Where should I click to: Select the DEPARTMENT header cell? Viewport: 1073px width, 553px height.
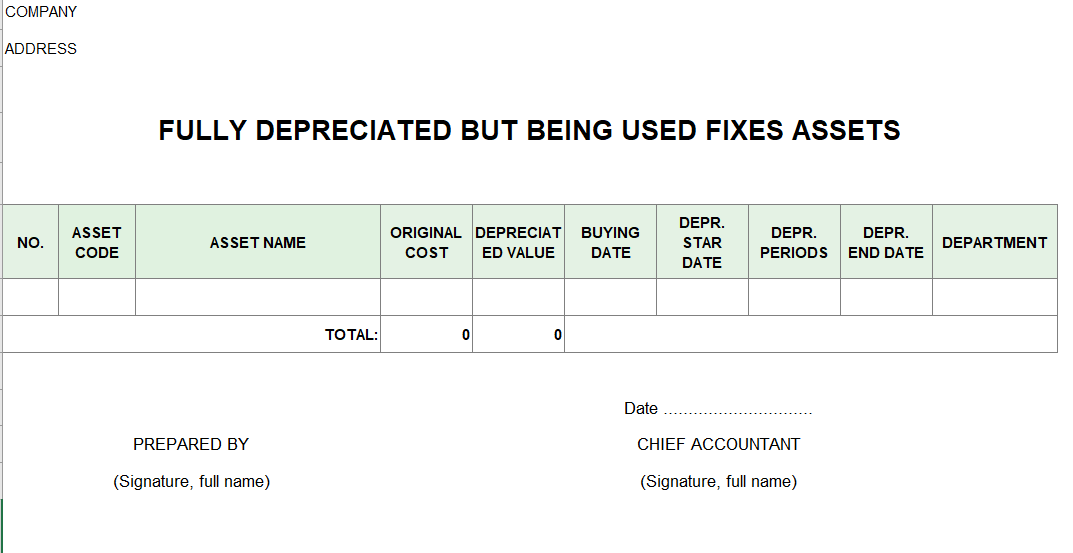point(994,242)
